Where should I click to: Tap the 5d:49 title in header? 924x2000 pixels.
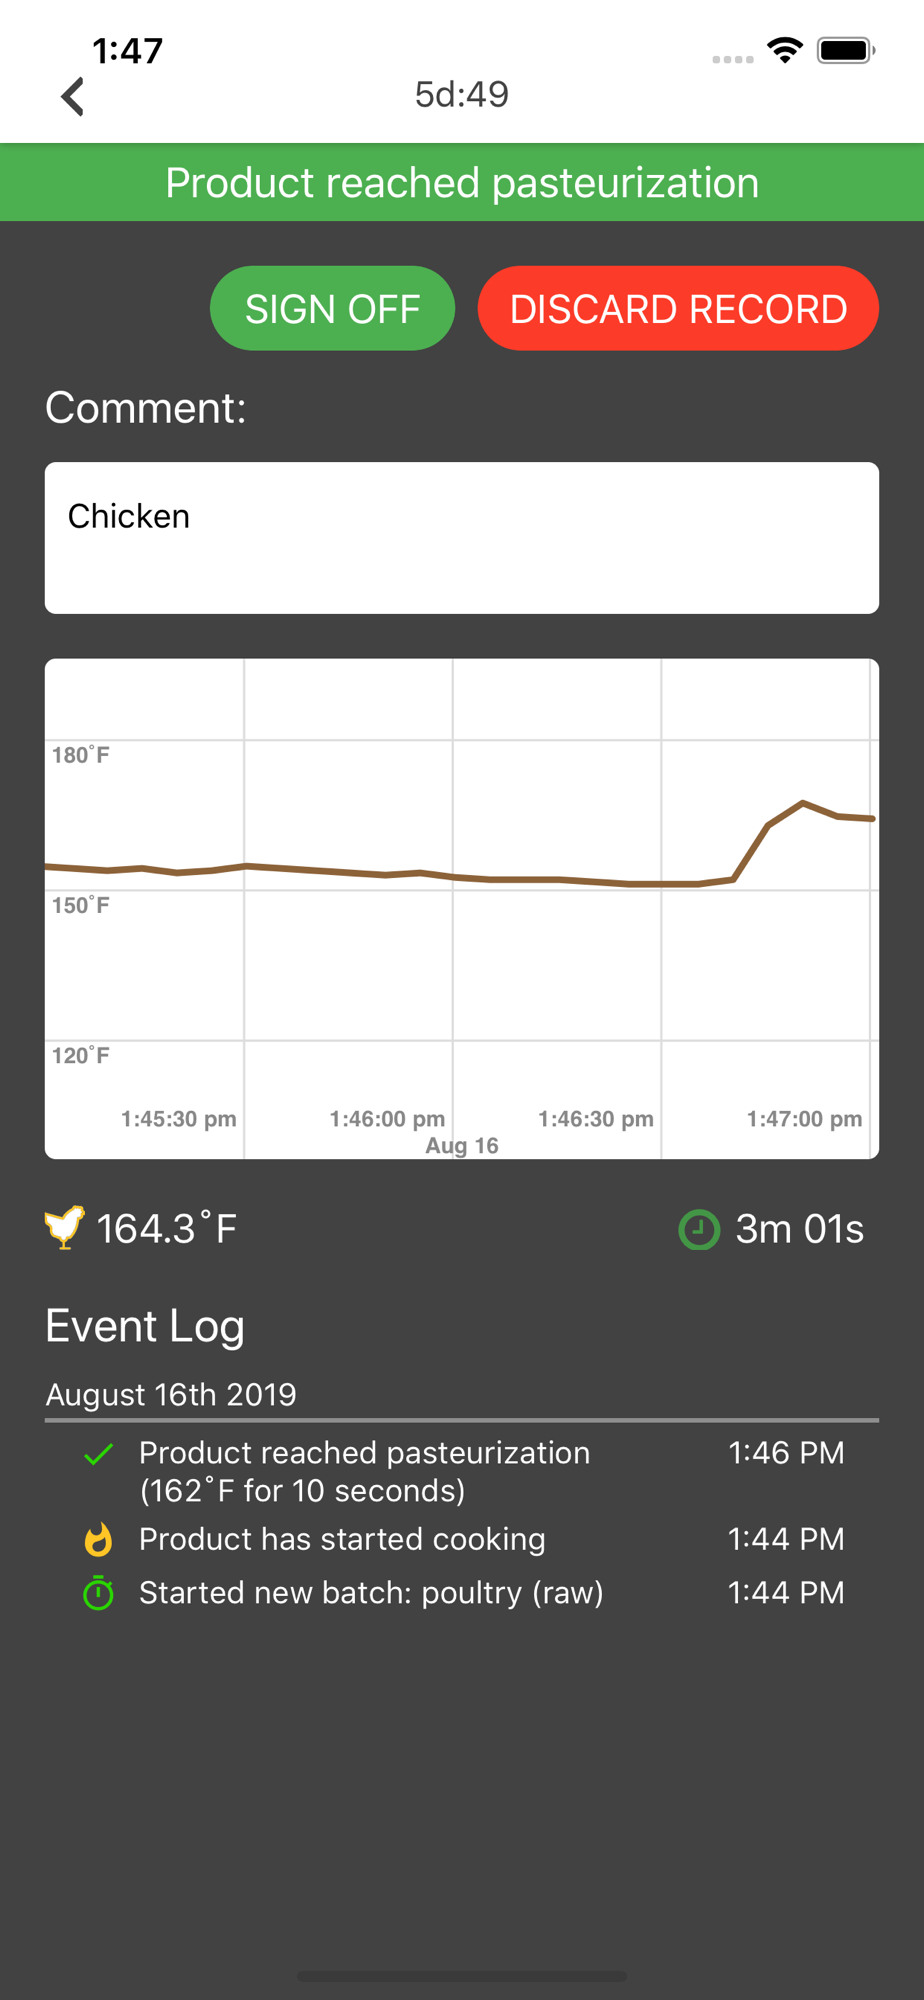(x=462, y=94)
